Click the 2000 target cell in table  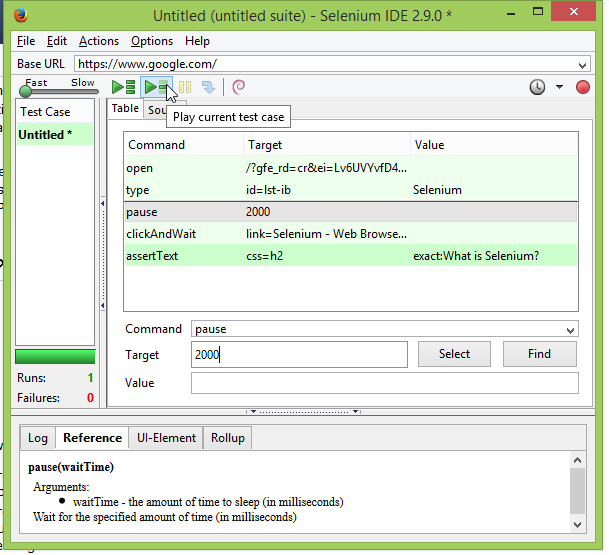[258, 212]
